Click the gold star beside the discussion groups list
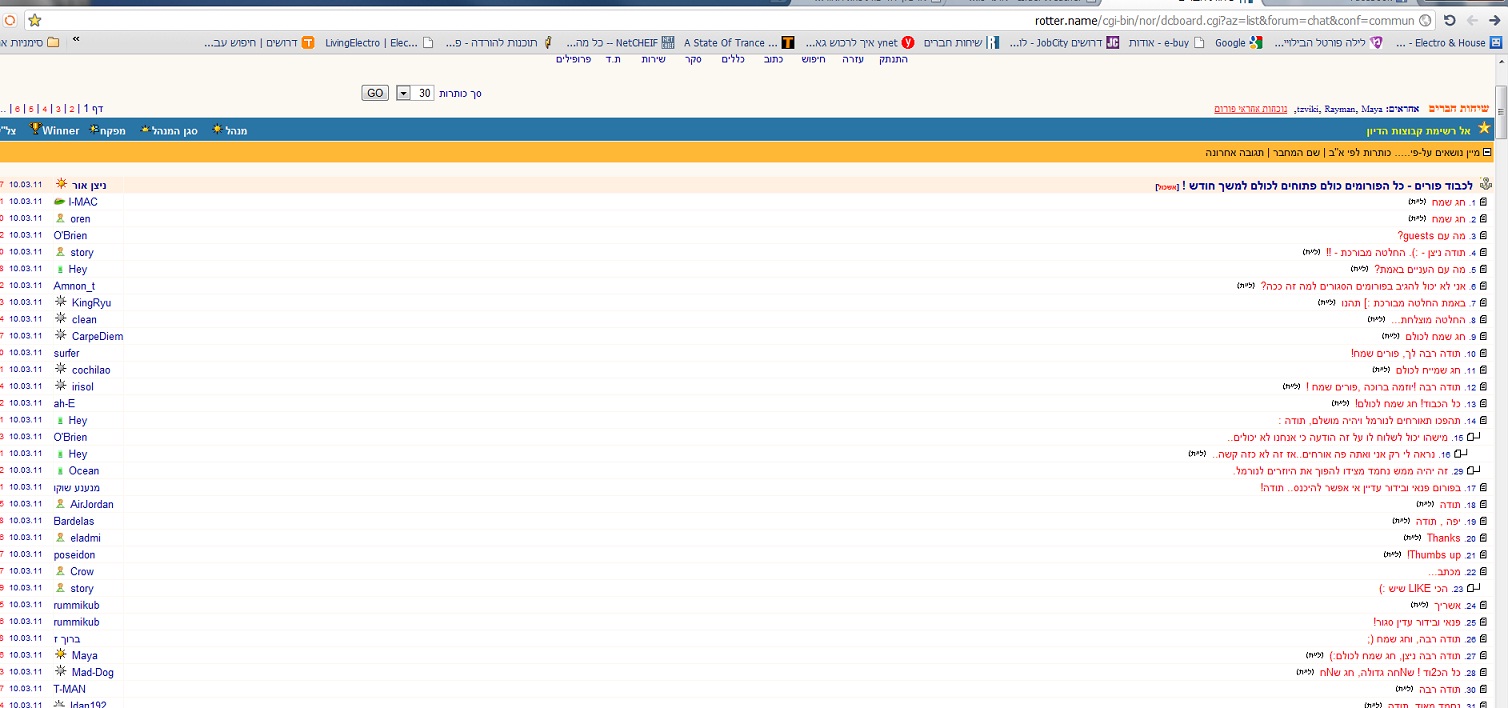1508x708 pixels. tap(1483, 129)
